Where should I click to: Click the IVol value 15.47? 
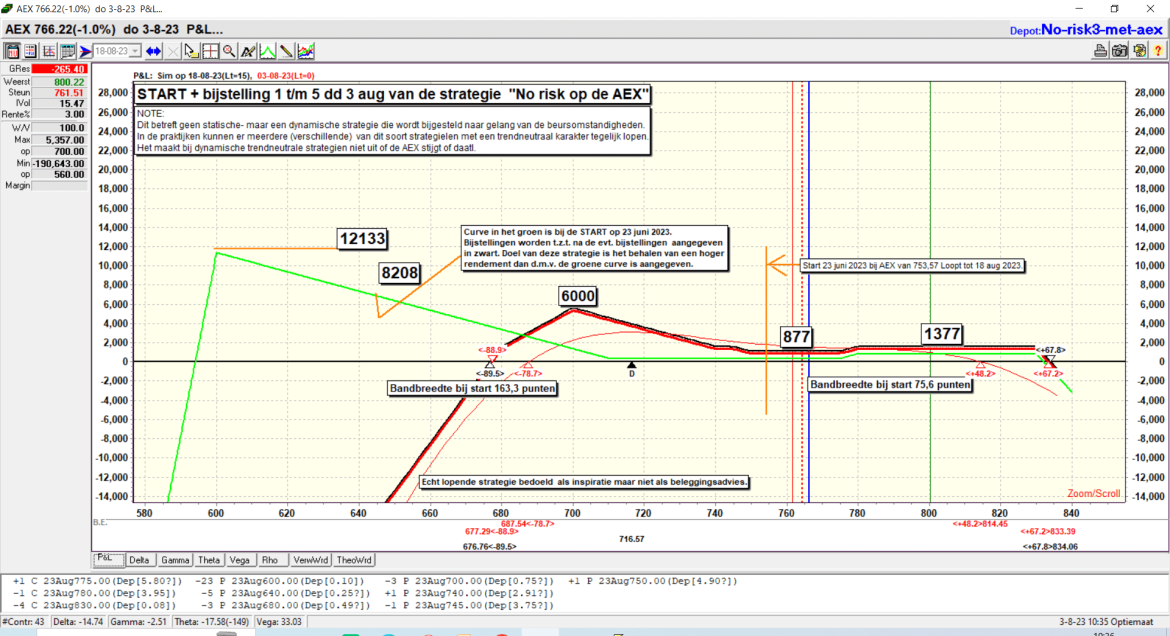coord(59,104)
